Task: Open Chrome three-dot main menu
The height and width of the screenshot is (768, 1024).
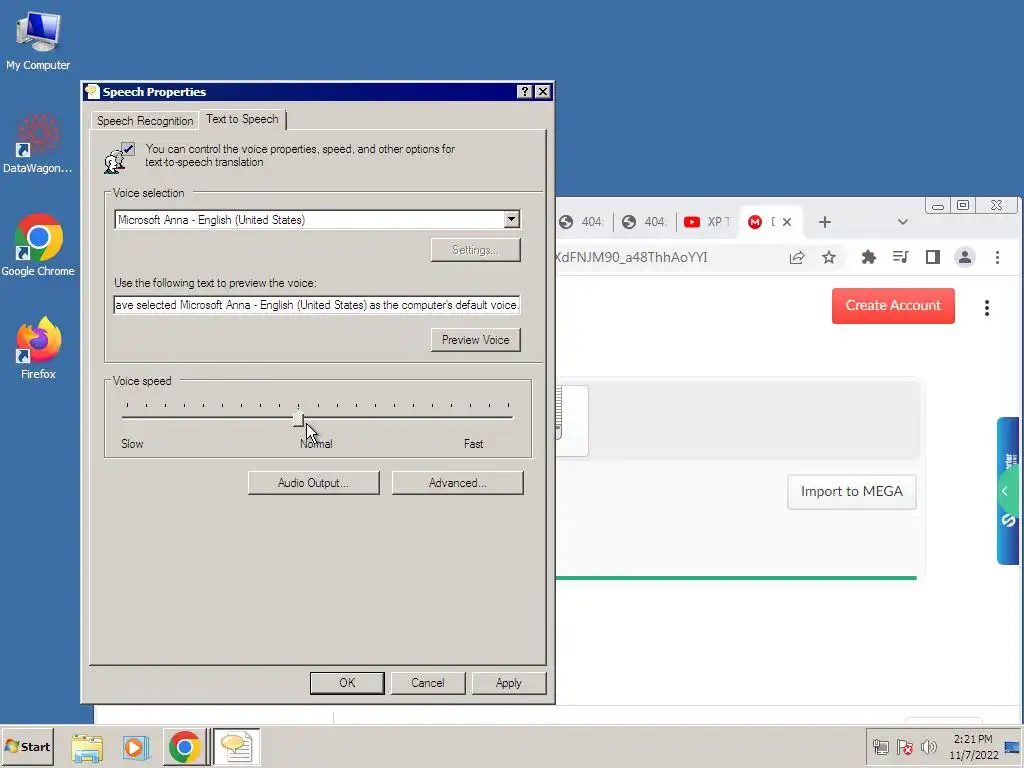Action: point(997,257)
